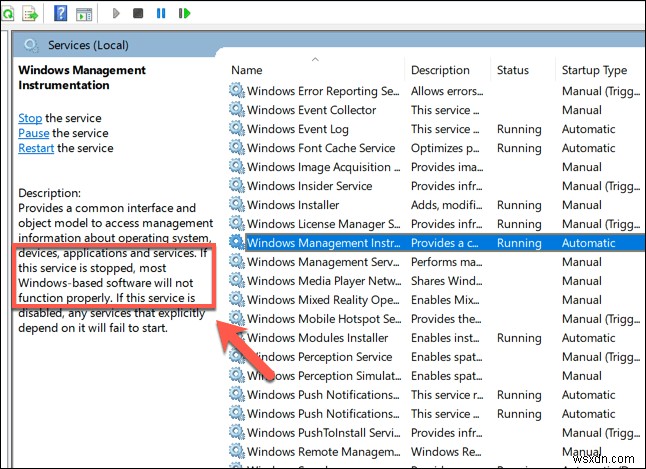The height and width of the screenshot is (469, 646).
Task: Click Restart the service link
Action: point(36,148)
